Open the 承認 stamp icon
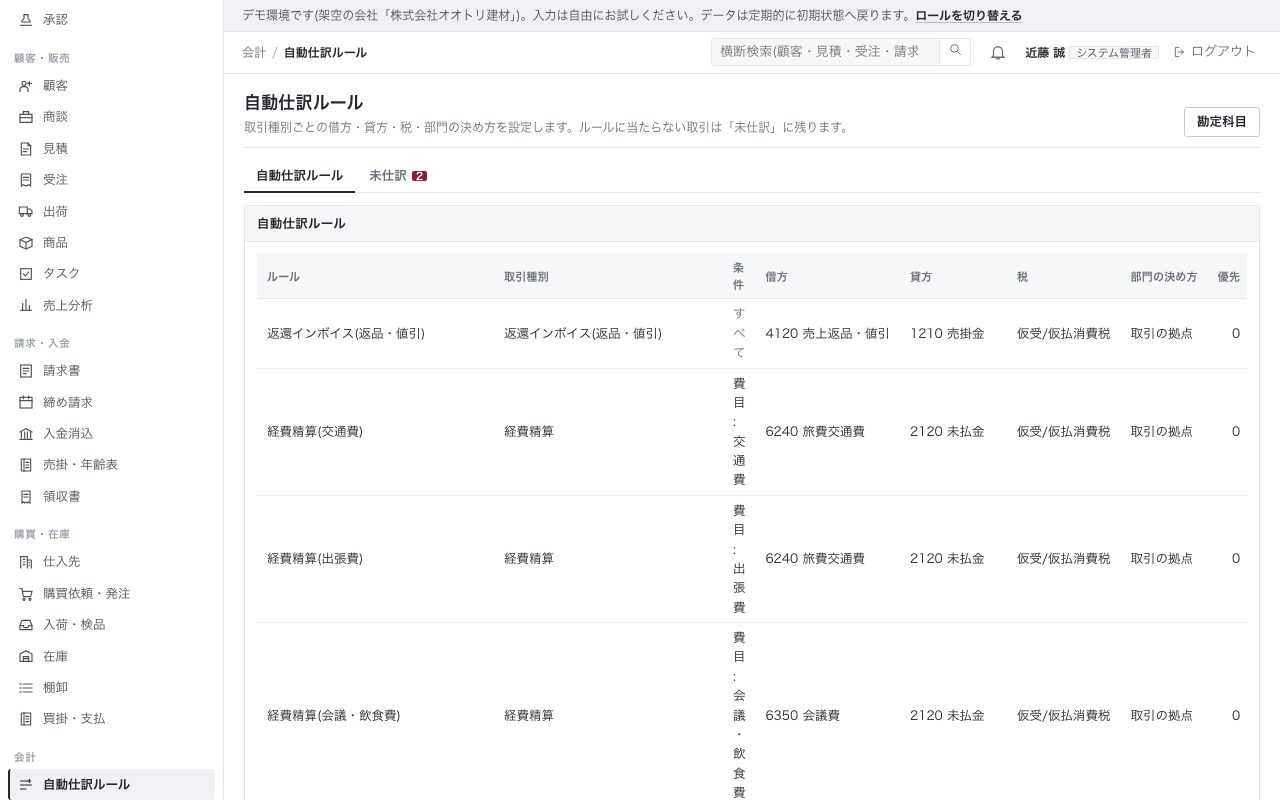 pyautogui.click(x=26, y=20)
